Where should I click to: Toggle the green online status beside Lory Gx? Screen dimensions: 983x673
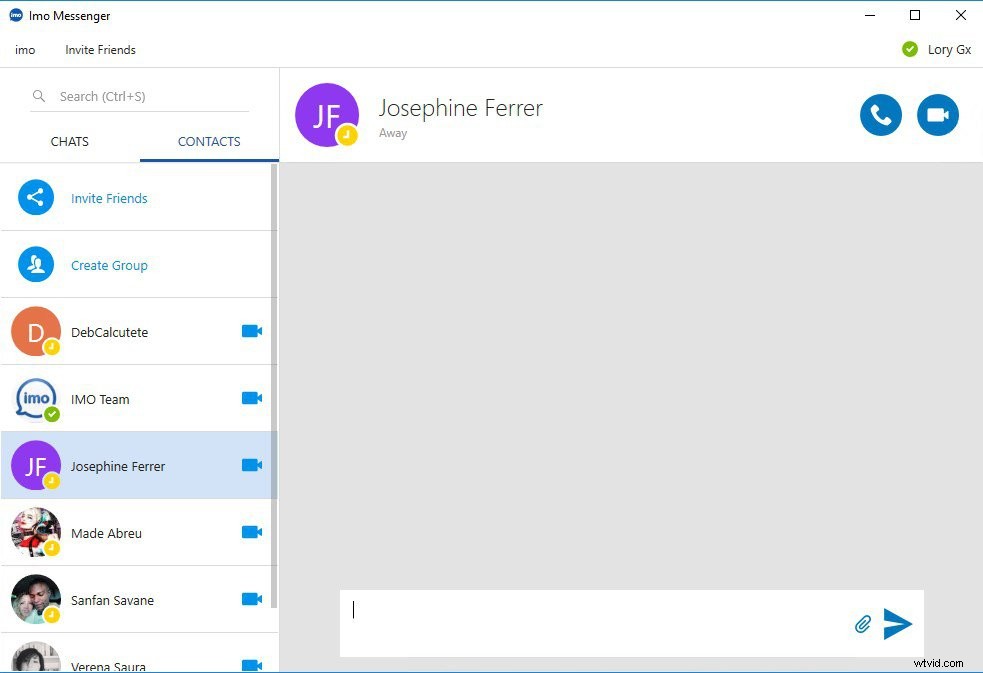click(909, 48)
